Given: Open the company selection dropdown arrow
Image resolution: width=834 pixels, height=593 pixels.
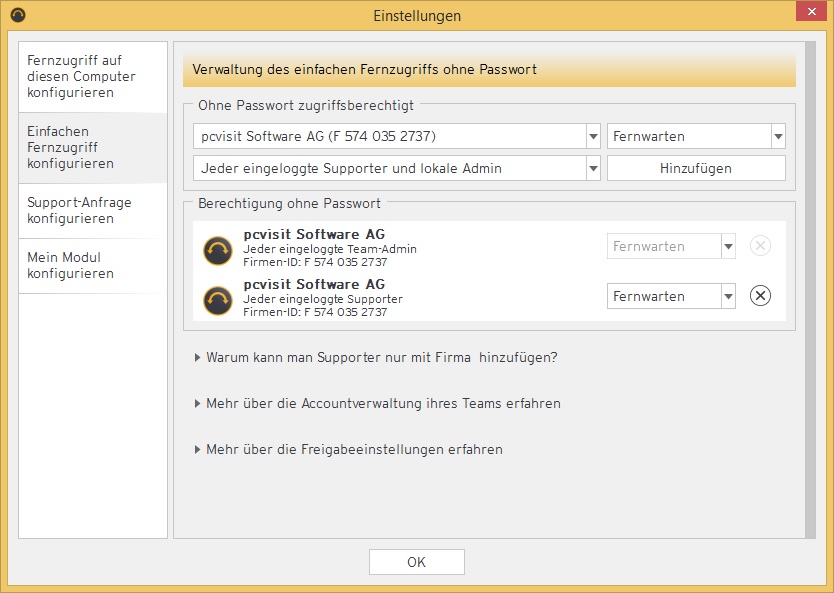Looking at the screenshot, I should (592, 137).
